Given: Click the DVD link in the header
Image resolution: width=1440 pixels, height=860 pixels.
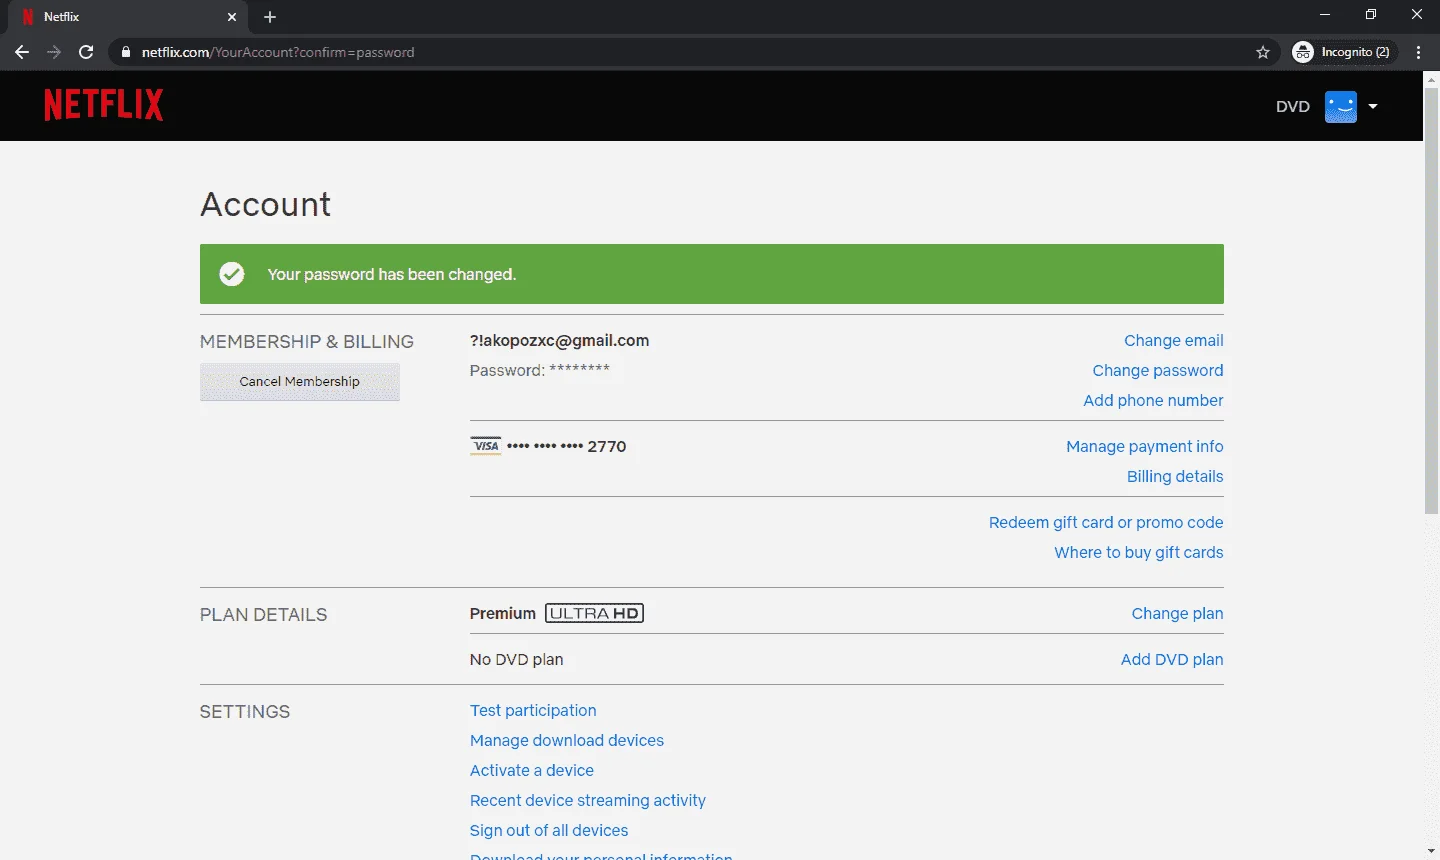Looking at the screenshot, I should point(1292,106).
